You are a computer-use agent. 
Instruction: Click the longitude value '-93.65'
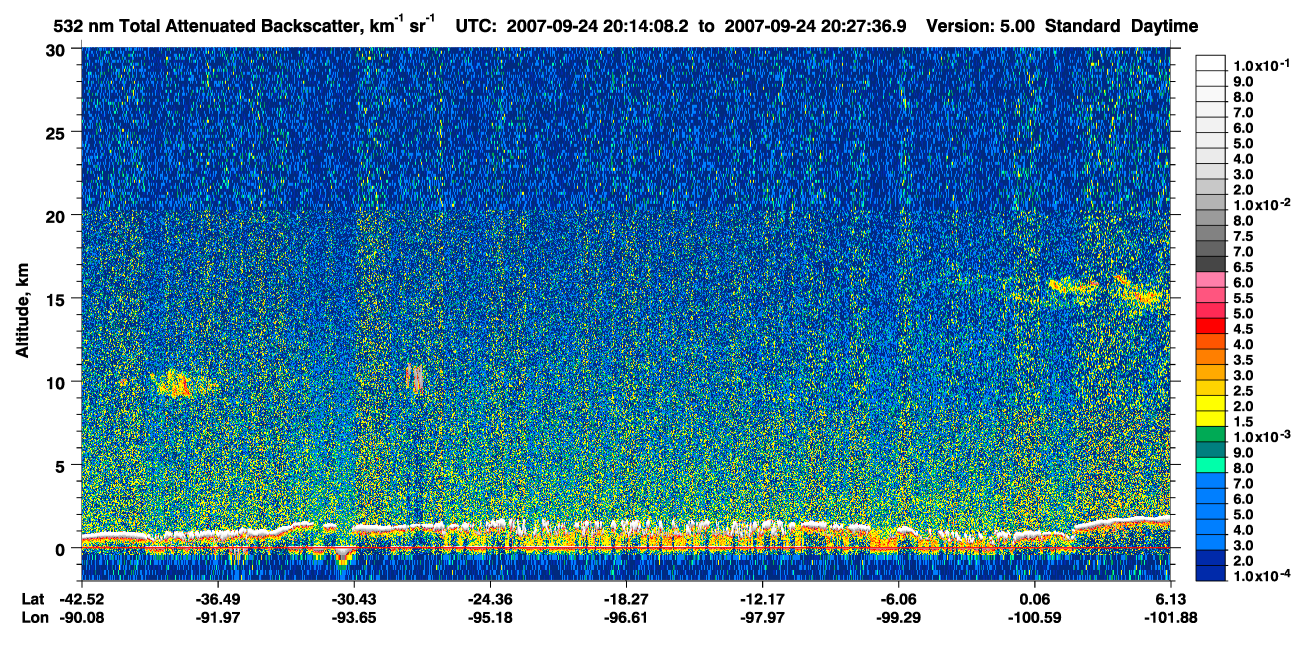point(353,617)
